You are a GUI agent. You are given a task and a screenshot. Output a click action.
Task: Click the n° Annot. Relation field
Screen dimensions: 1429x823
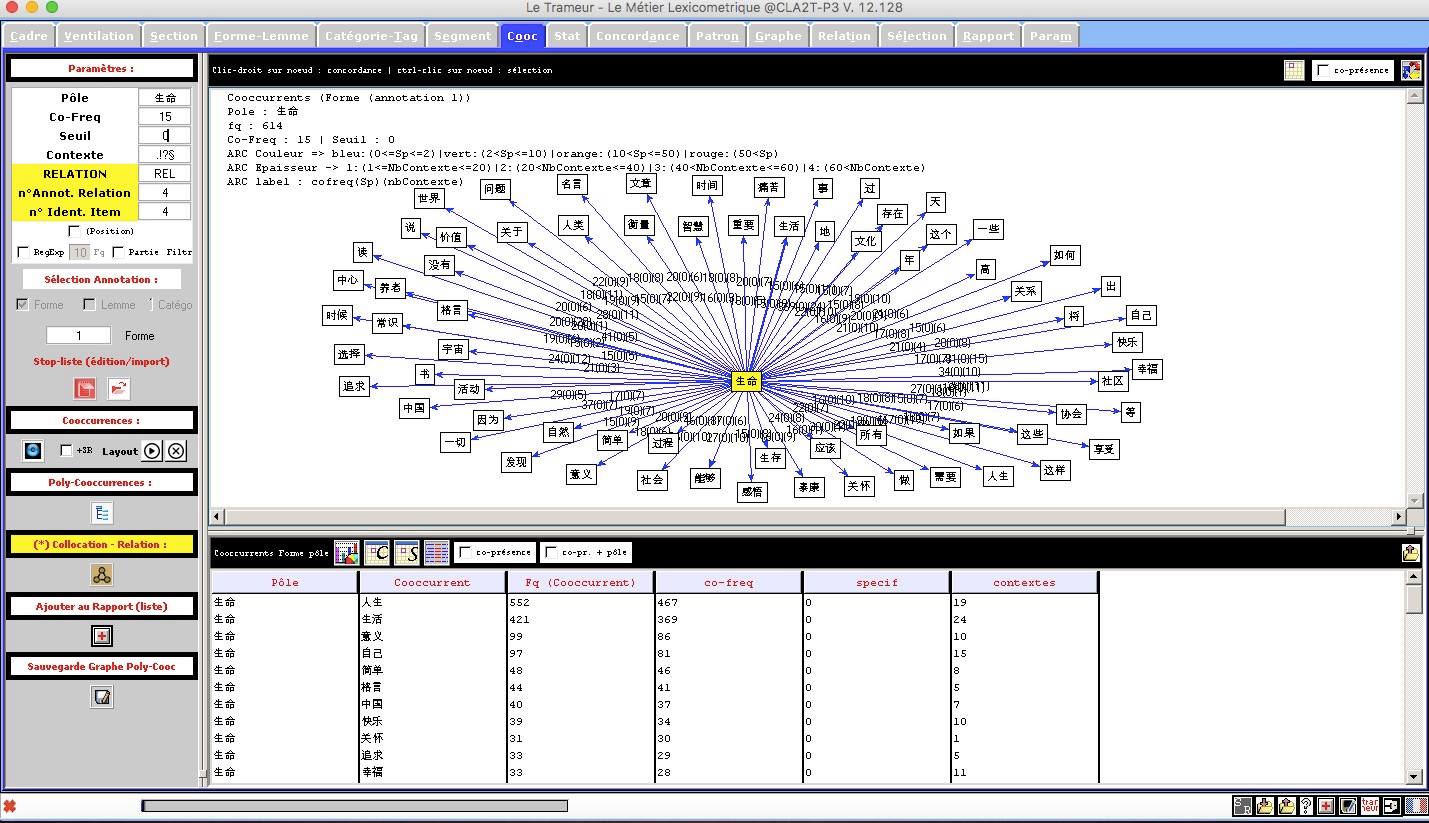click(x=165, y=193)
